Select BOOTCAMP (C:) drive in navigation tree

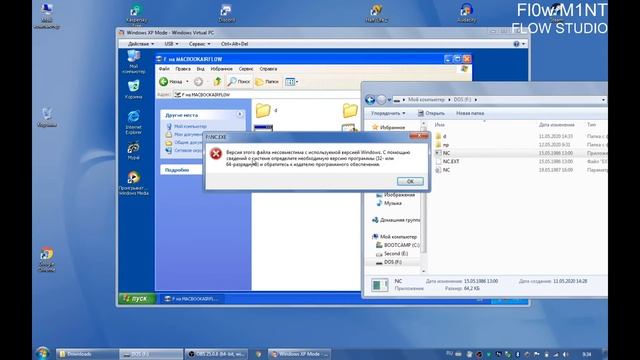[397, 245]
